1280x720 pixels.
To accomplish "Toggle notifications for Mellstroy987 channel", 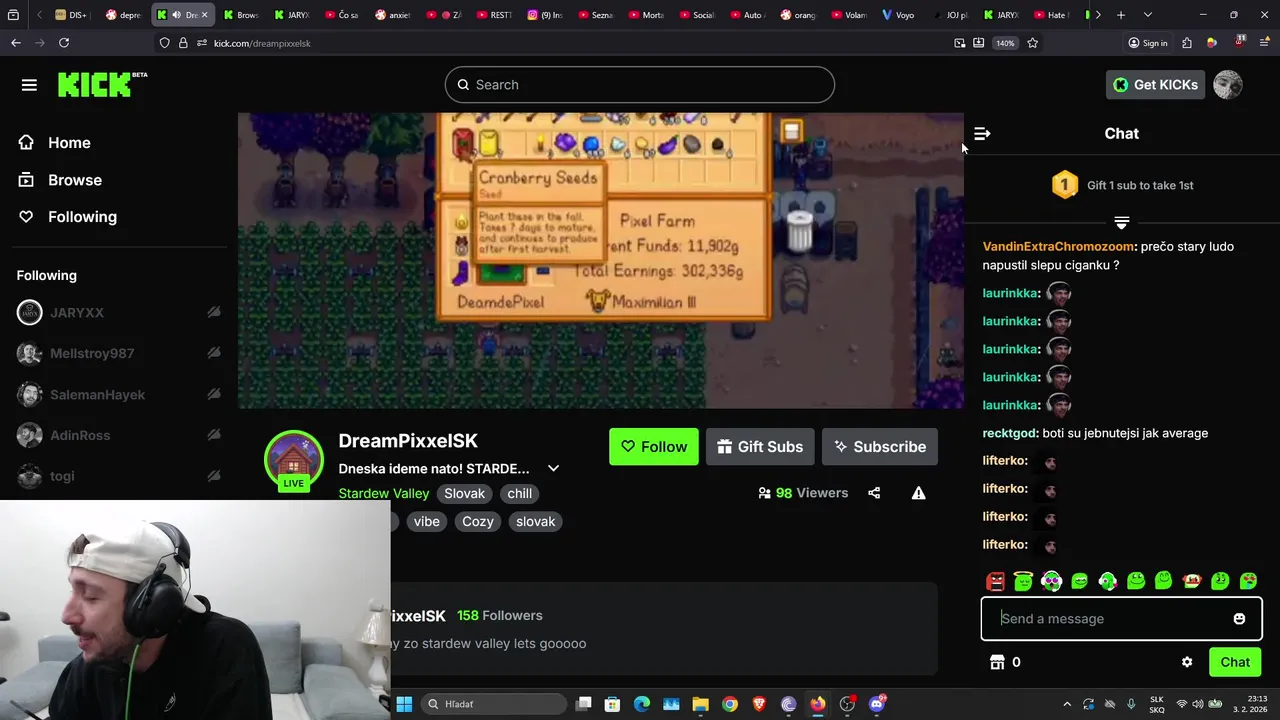I will point(214,353).
